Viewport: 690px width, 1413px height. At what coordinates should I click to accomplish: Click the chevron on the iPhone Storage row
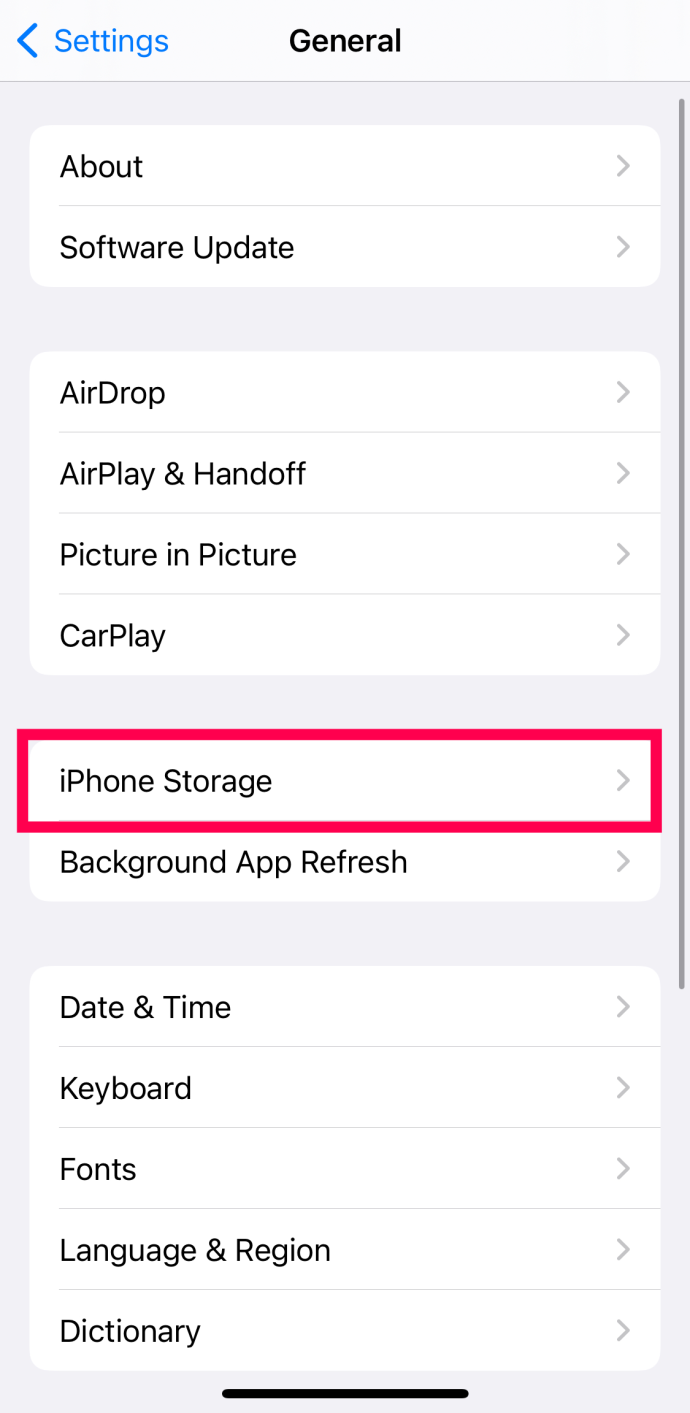[x=623, y=781]
